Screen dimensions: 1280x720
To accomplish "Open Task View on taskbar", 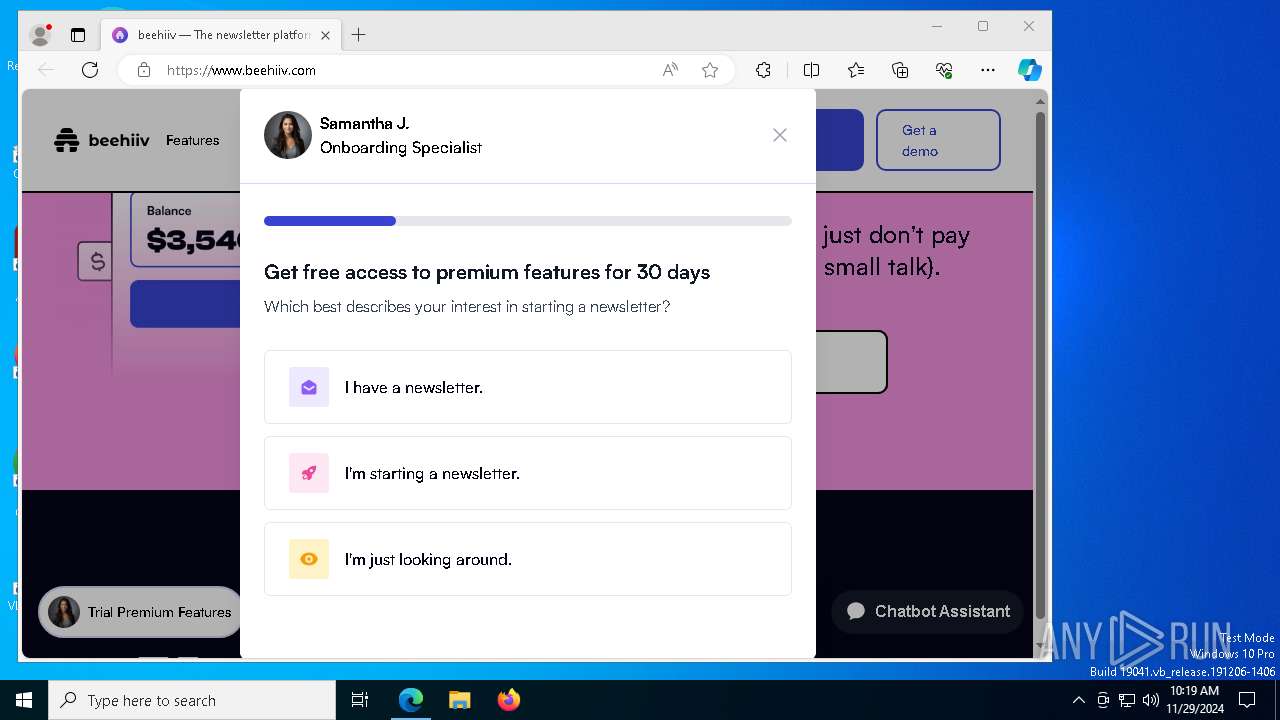I will click(360, 700).
